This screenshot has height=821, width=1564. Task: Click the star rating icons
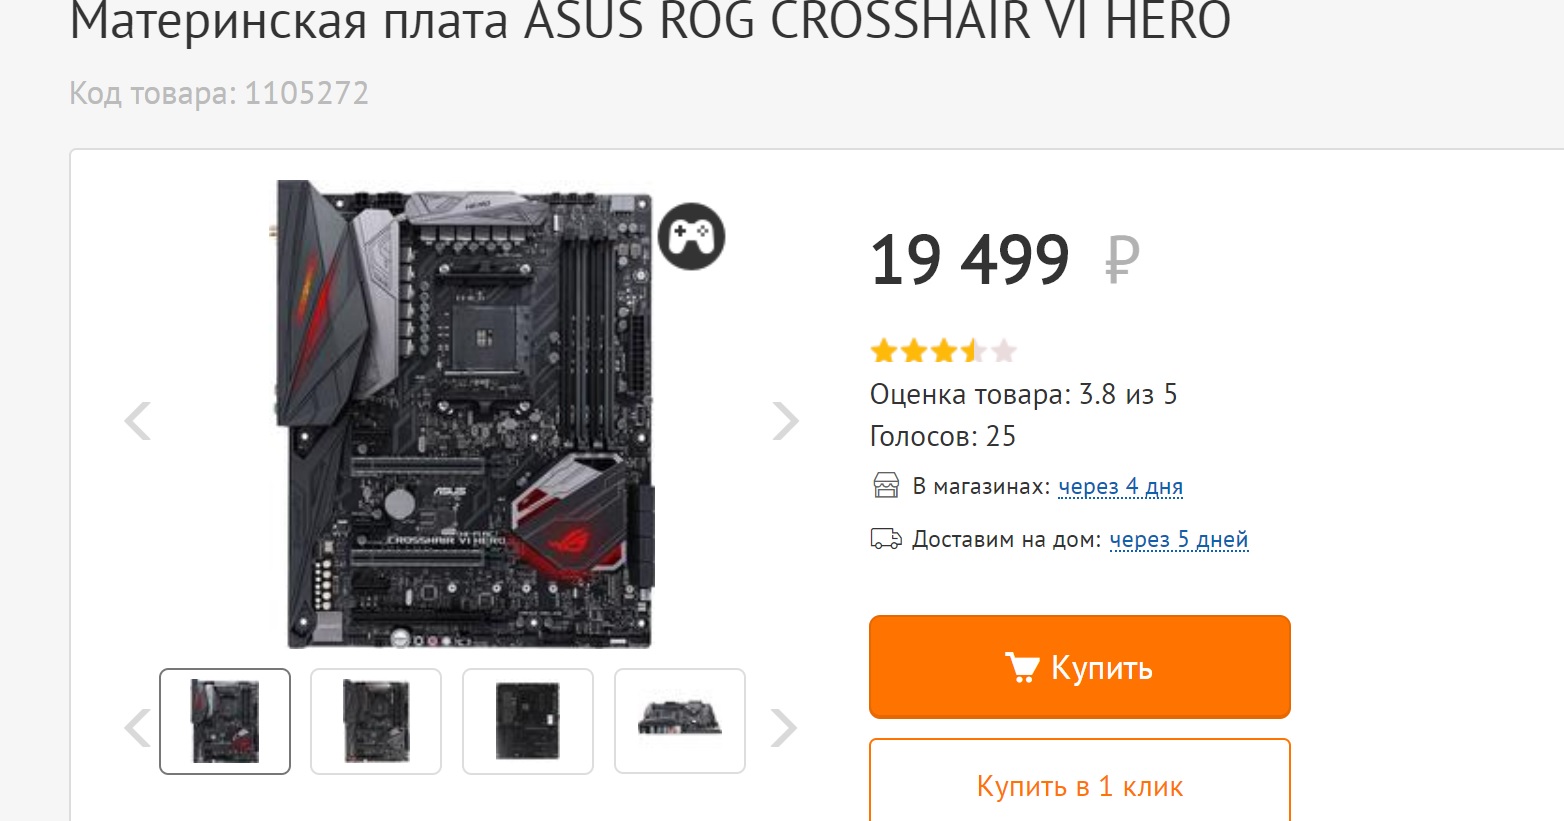pyautogui.click(x=943, y=351)
